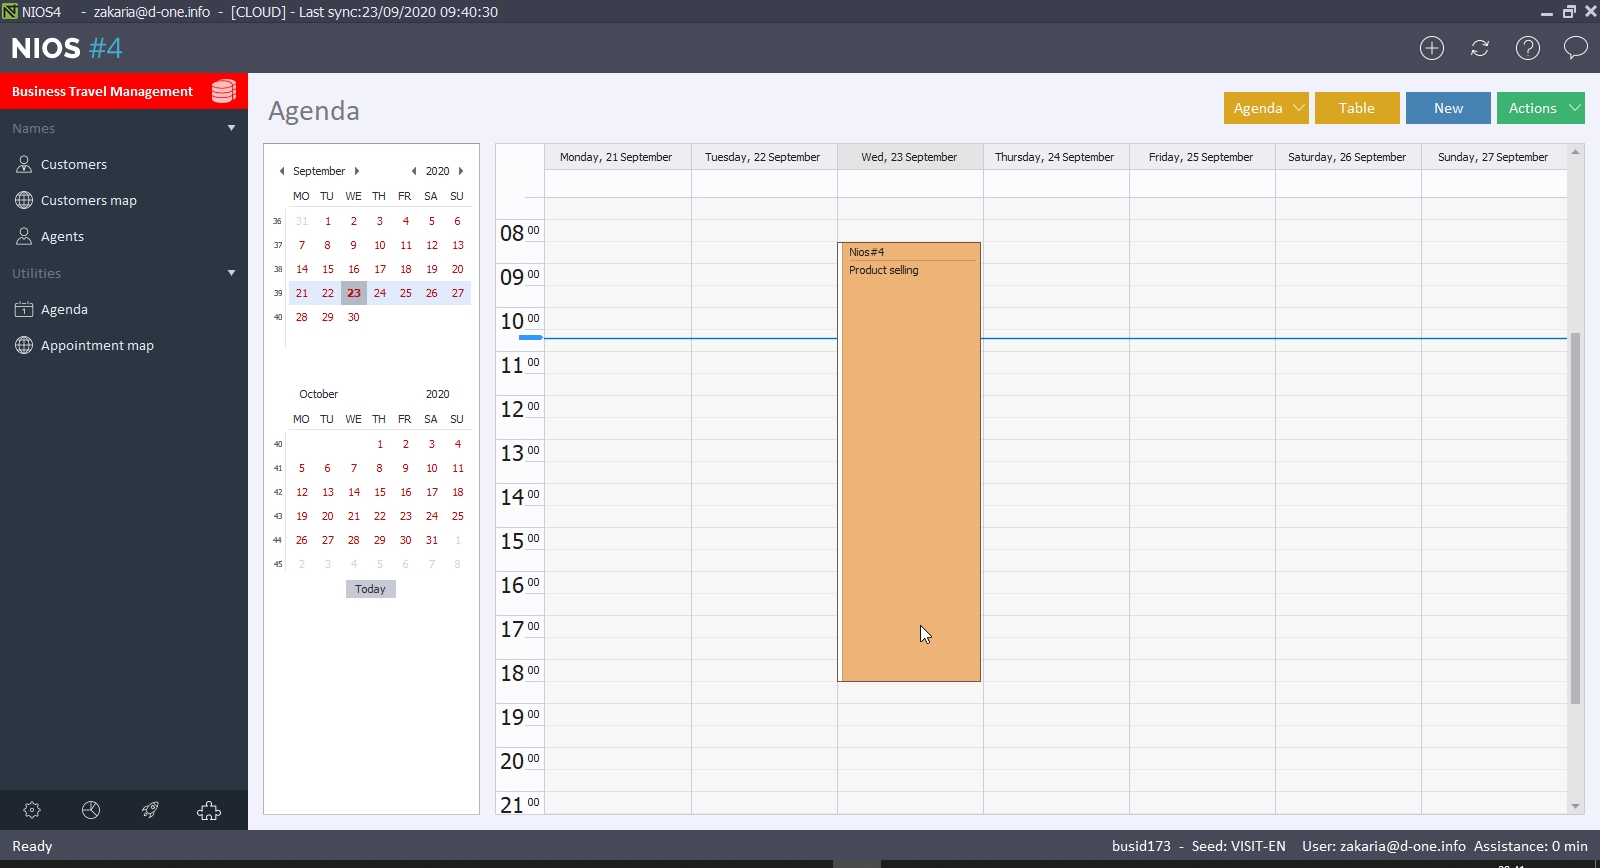Click the add (plus) icon in header
This screenshot has width=1600, height=868.
1432,48
